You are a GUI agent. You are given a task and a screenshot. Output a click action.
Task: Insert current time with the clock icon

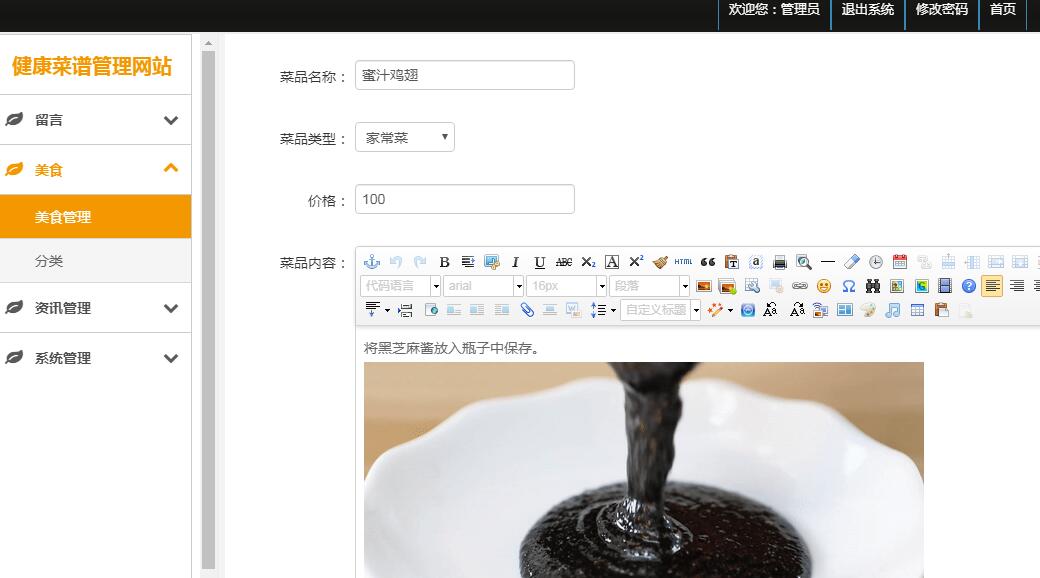pyautogui.click(x=876, y=262)
